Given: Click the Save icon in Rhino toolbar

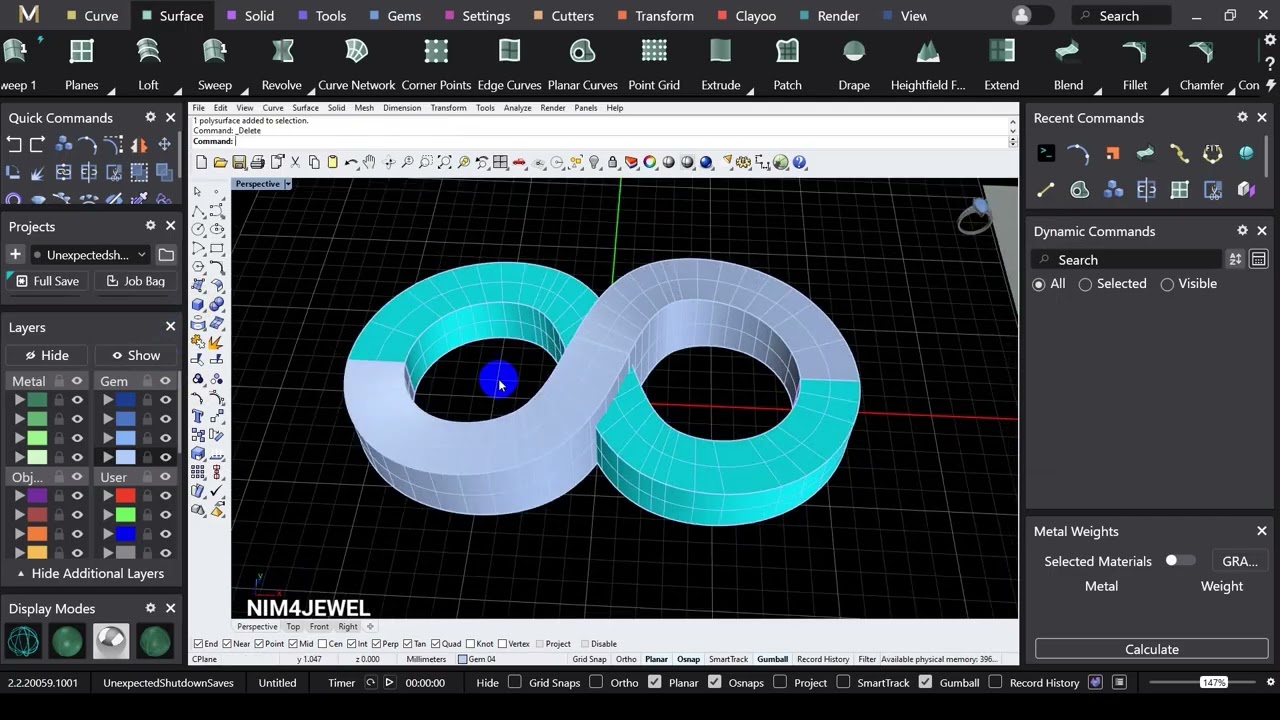Looking at the screenshot, I should [x=239, y=162].
